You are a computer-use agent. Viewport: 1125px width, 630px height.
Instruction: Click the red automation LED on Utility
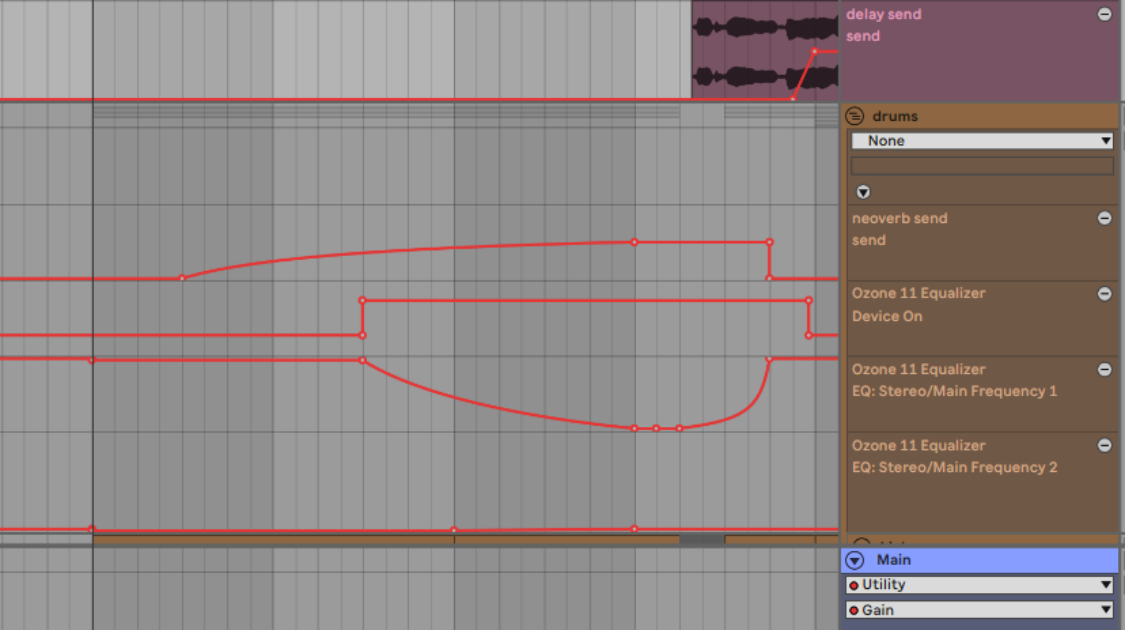point(855,584)
